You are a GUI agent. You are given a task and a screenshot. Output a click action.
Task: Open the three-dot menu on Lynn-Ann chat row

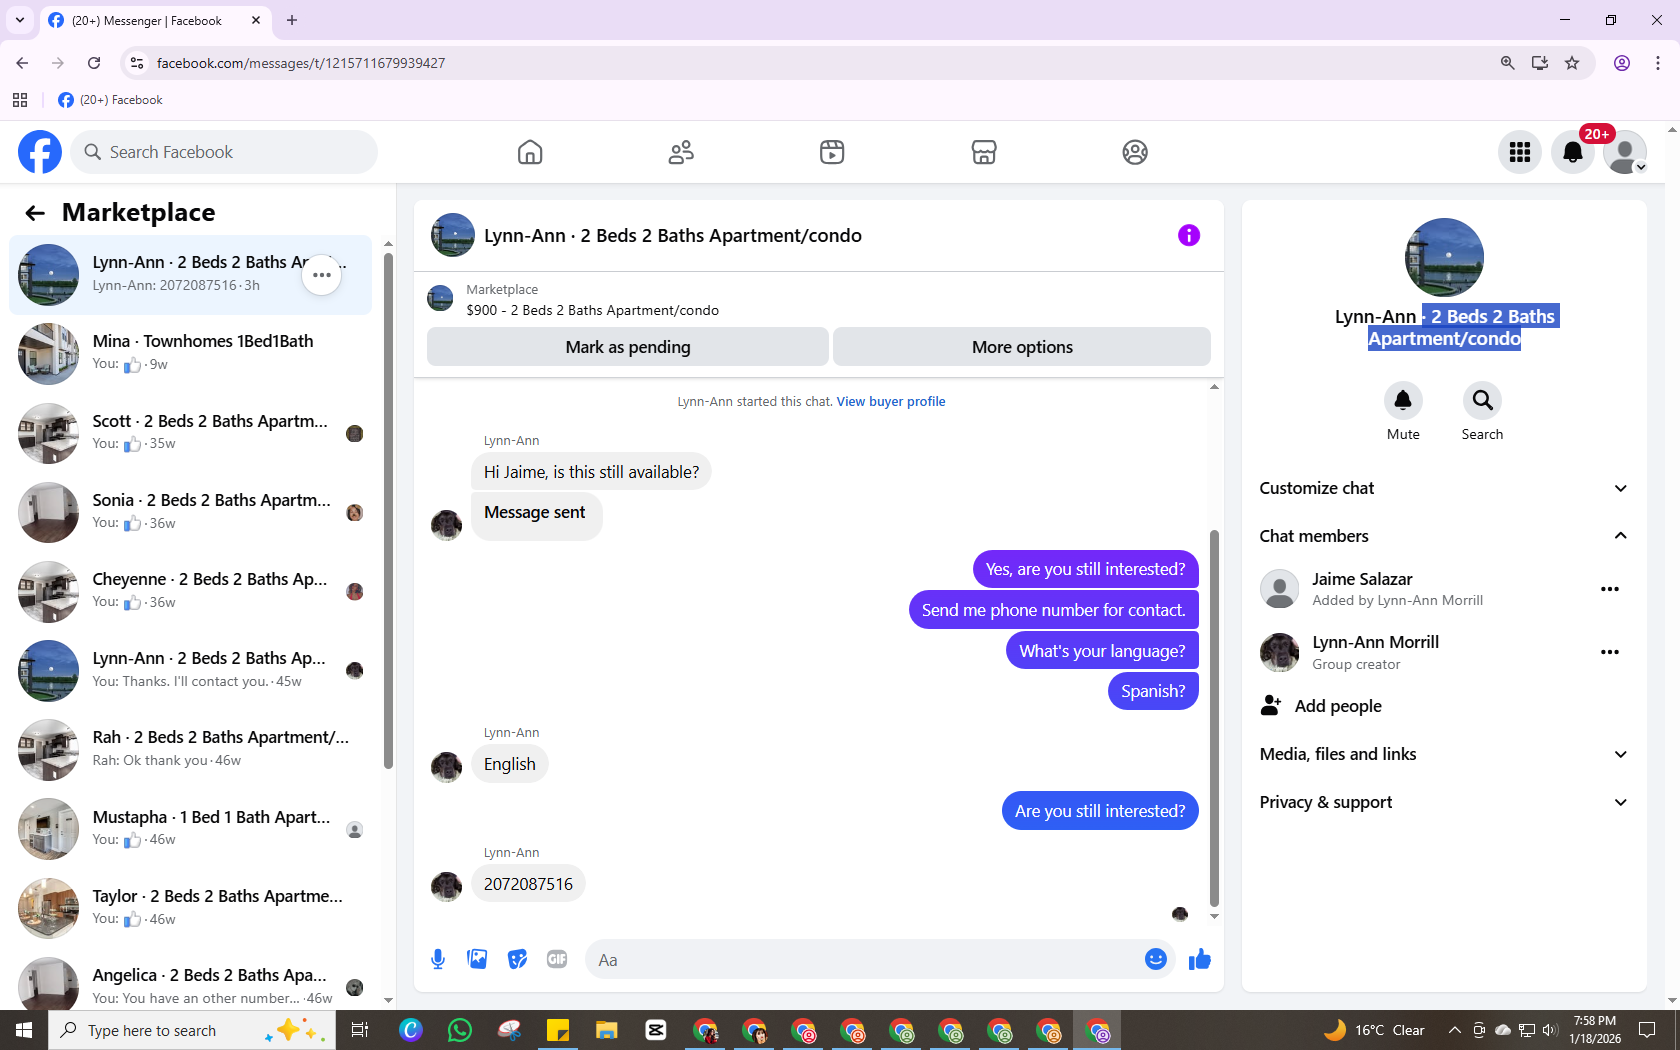[322, 275]
